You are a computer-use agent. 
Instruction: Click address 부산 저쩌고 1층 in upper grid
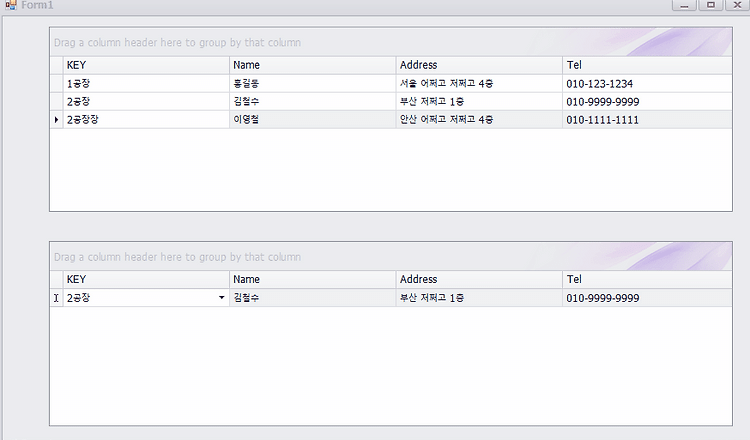pos(479,102)
